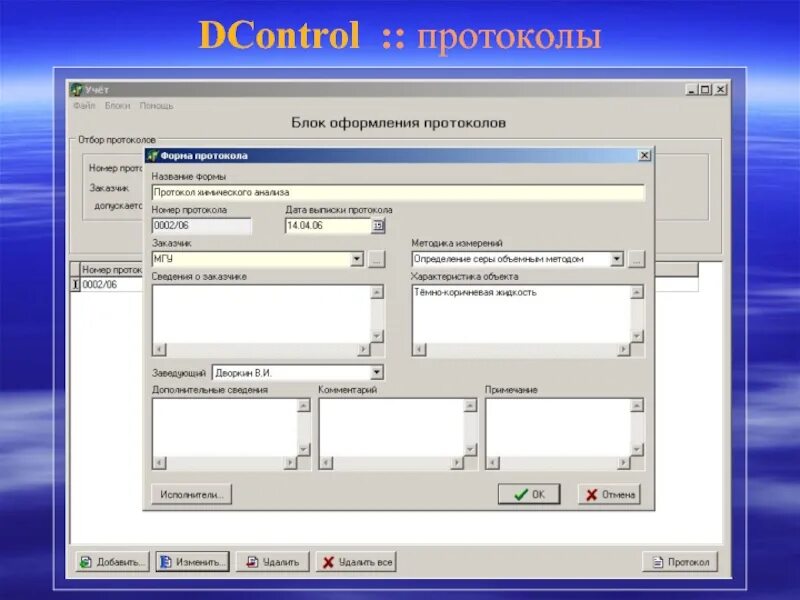This screenshot has height=600, width=800.
Task: Maximize the Учёт window
Action: tap(705, 90)
